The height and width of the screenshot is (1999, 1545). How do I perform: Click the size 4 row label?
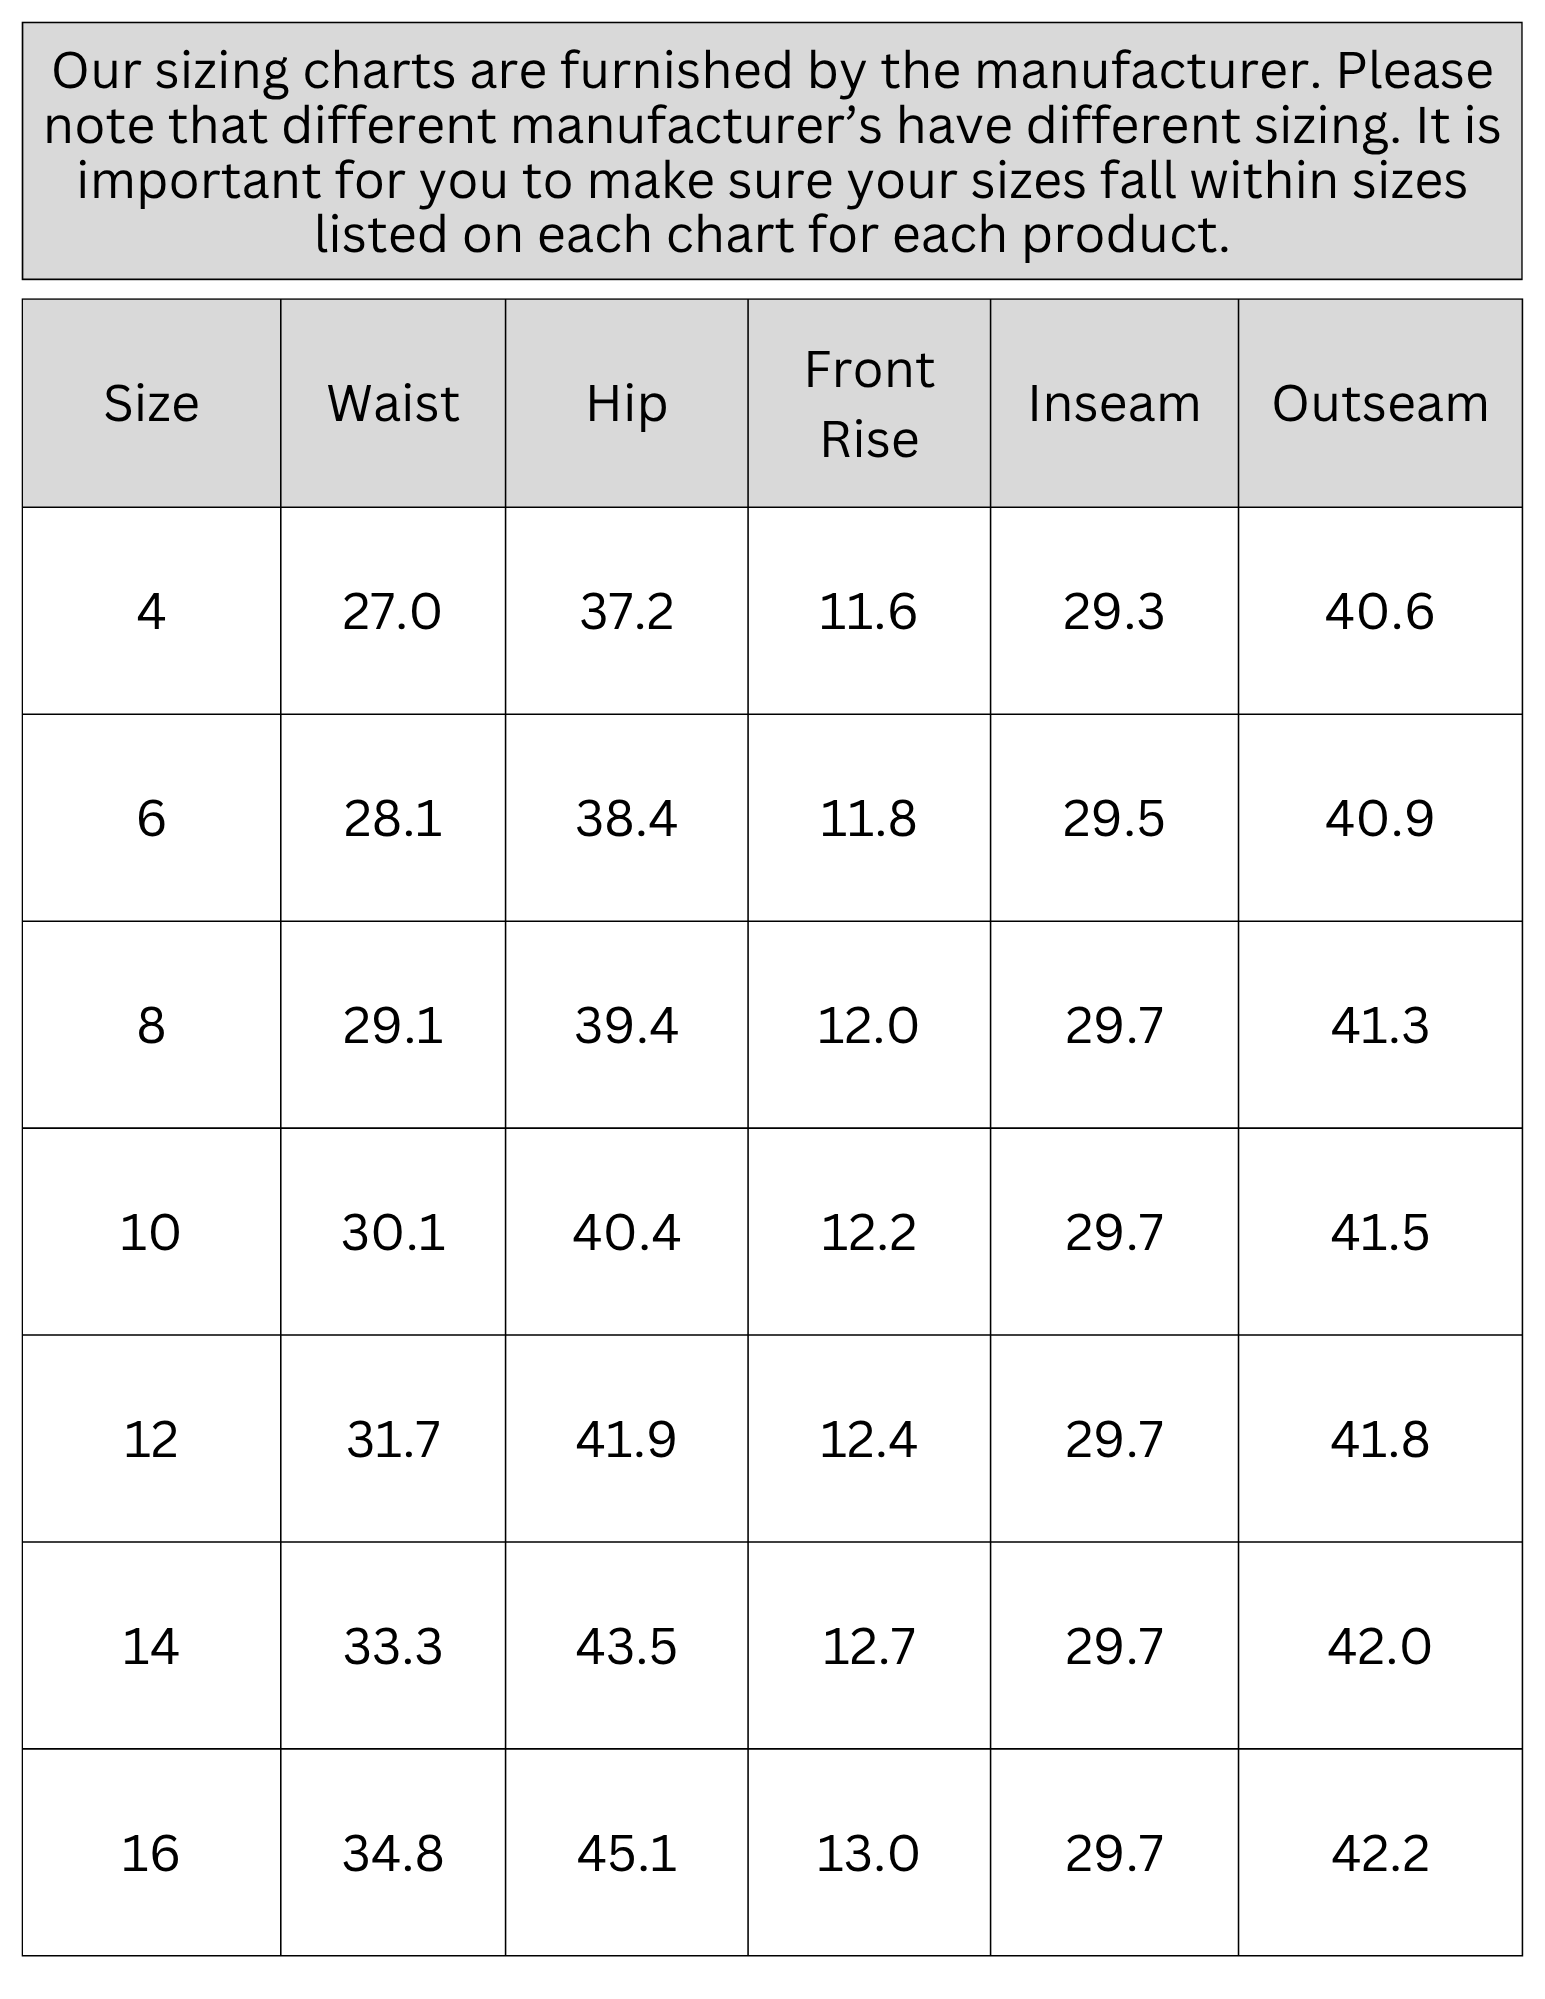click(151, 611)
